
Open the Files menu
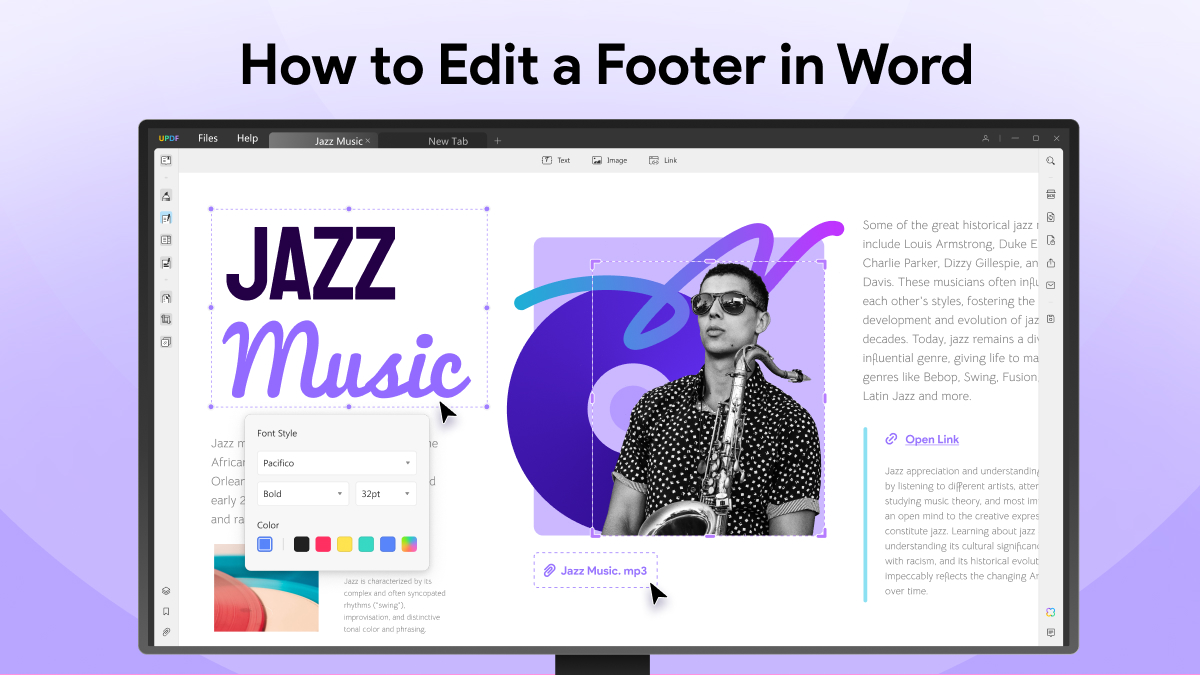coord(208,138)
